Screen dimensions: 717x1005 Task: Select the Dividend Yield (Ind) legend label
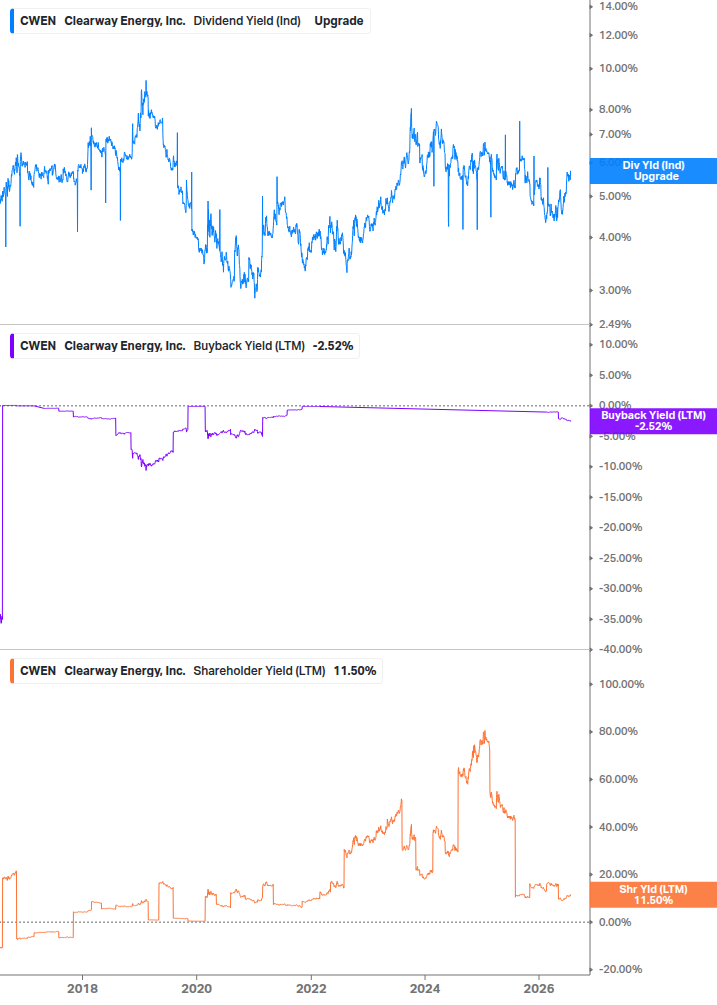[x=247, y=21]
